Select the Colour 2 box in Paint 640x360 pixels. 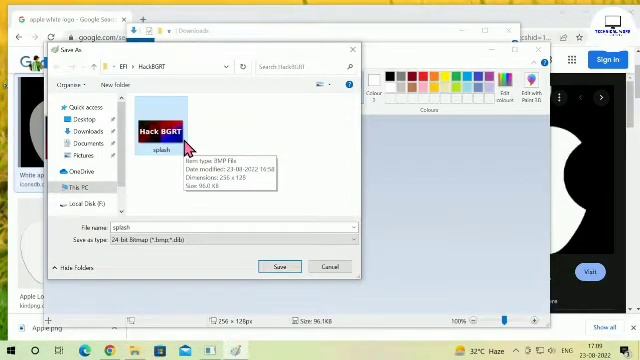tap(373, 87)
